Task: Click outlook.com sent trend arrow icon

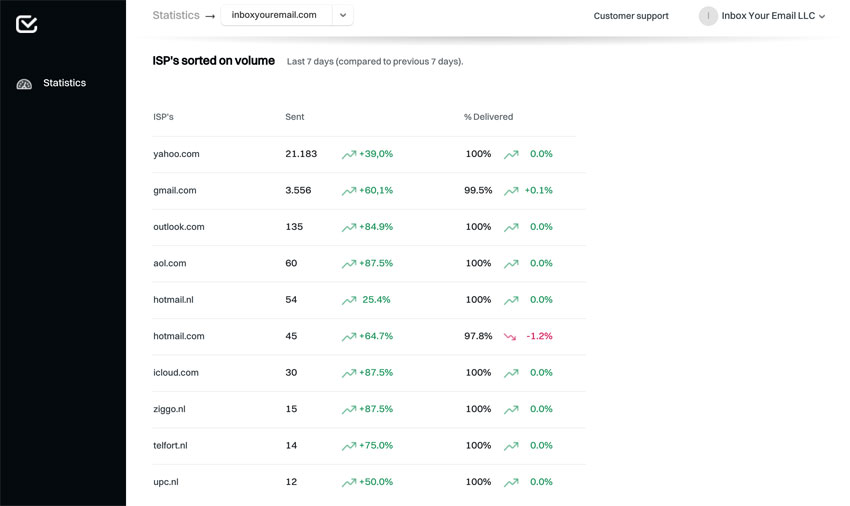Action: (349, 228)
